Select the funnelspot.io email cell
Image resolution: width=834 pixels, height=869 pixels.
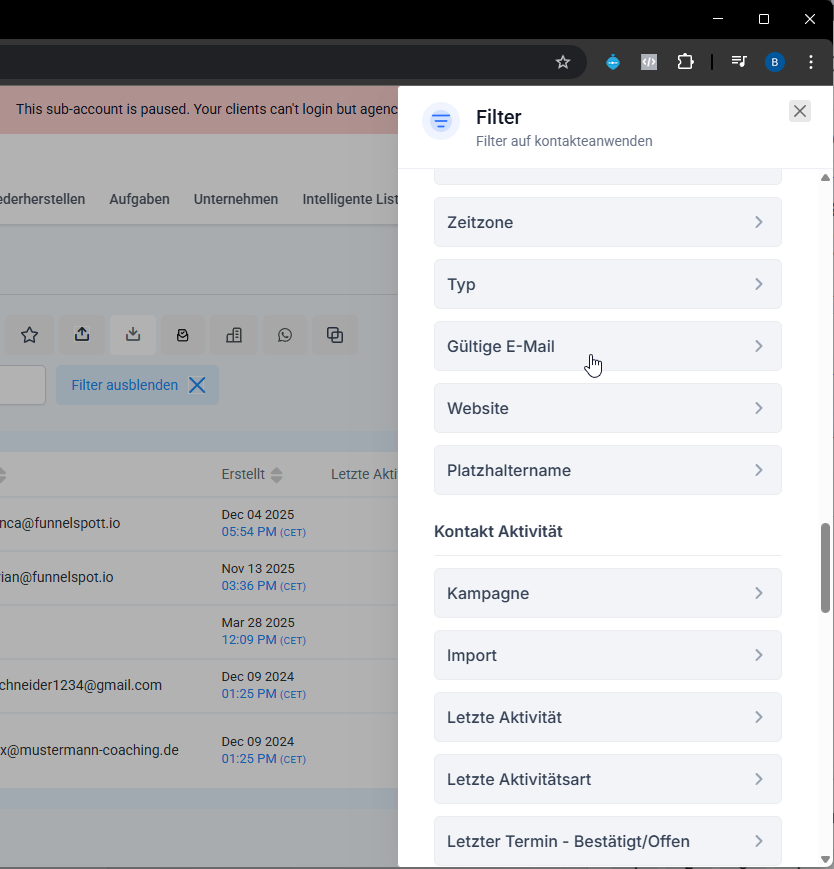(x=57, y=577)
